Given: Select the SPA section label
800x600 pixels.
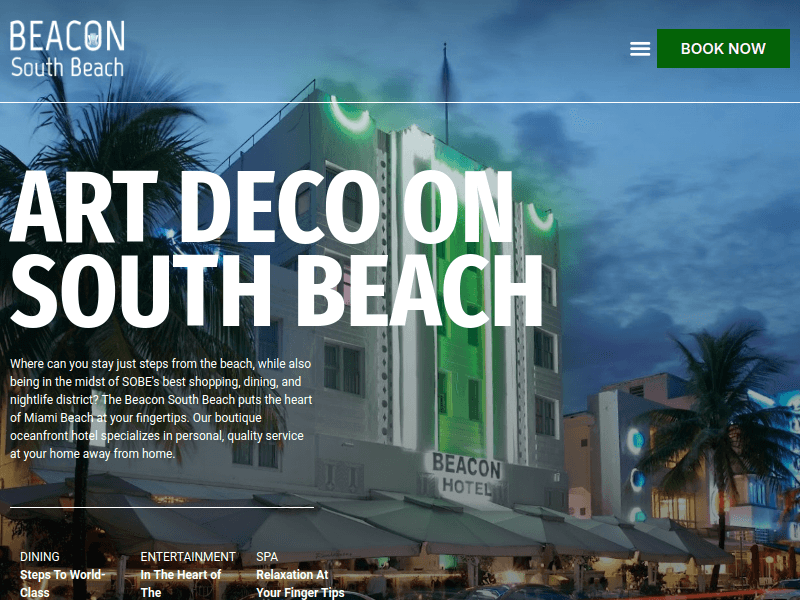Looking at the screenshot, I should pyautogui.click(x=268, y=556).
